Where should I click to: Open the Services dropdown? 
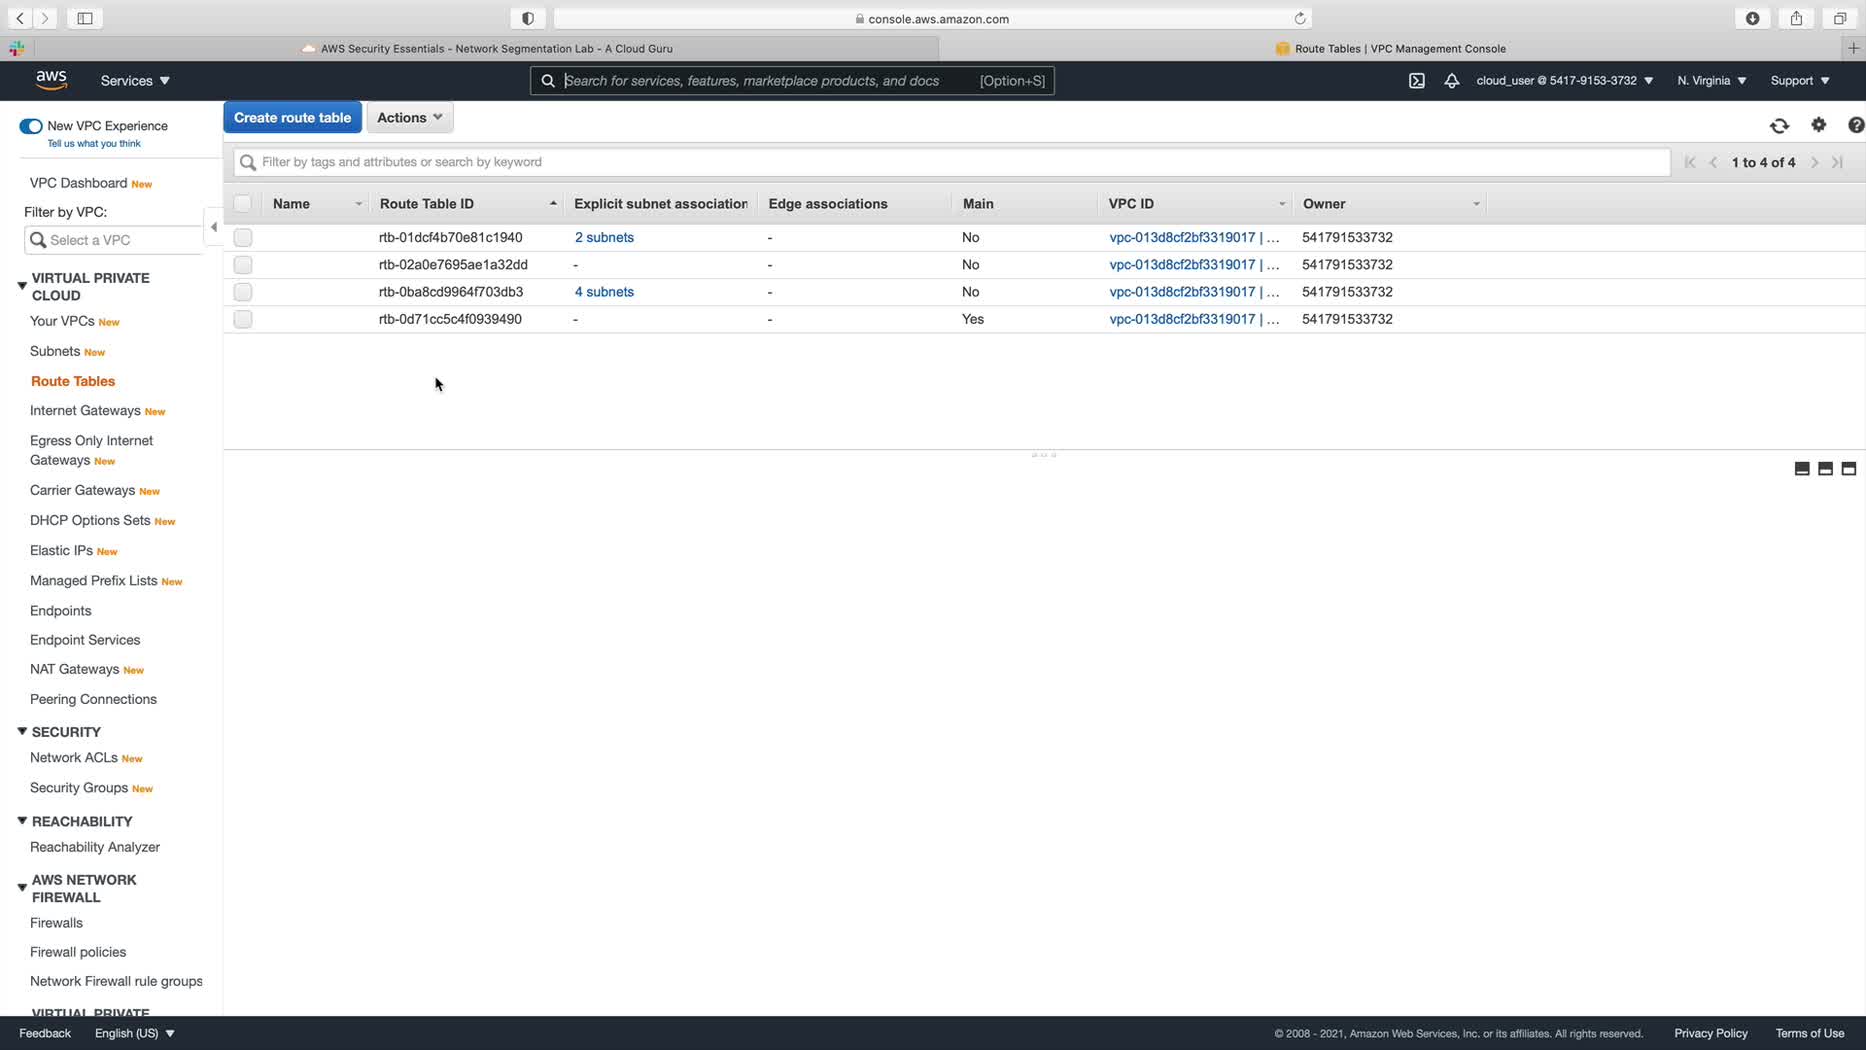coord(135,81)
